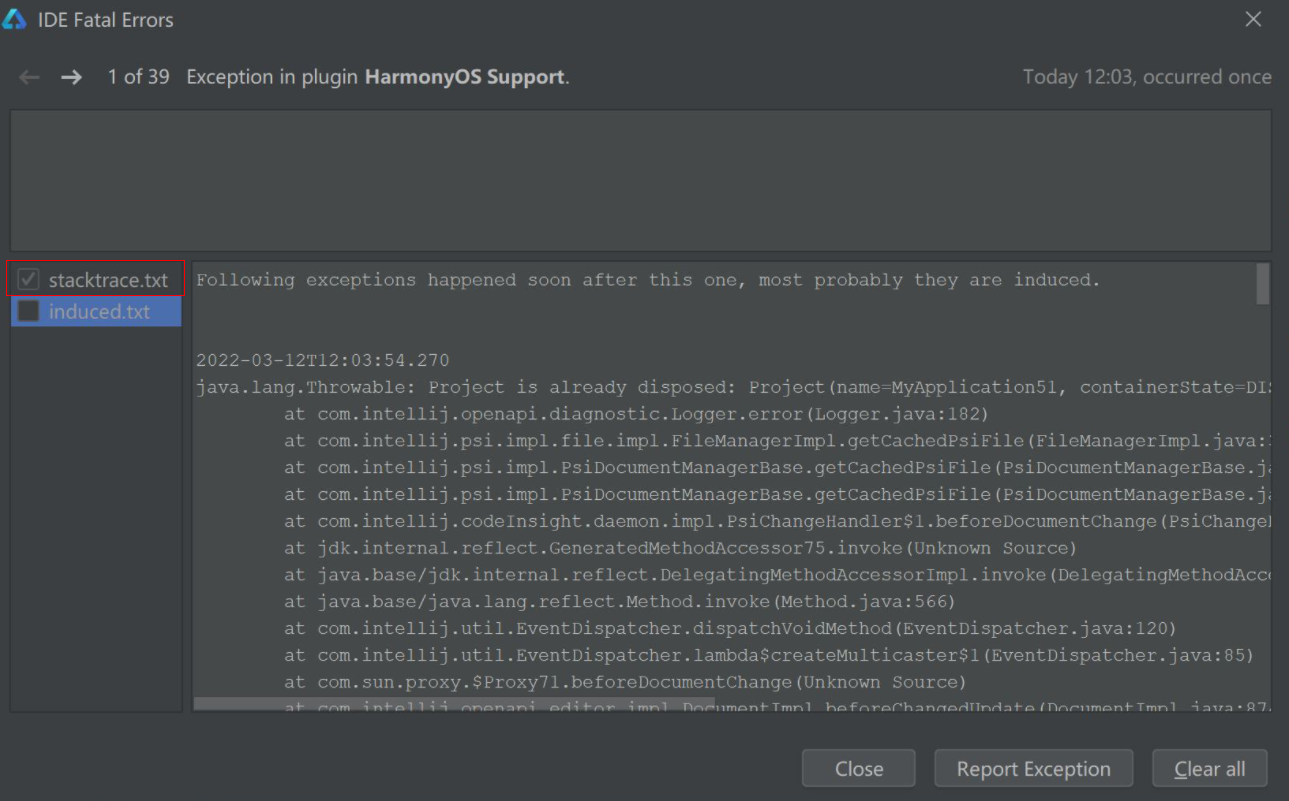This screenshot has height=801, width=1289.
Task: Click the stack trace horizontal scrollbar thumb
Action: [x=454, y=704]
